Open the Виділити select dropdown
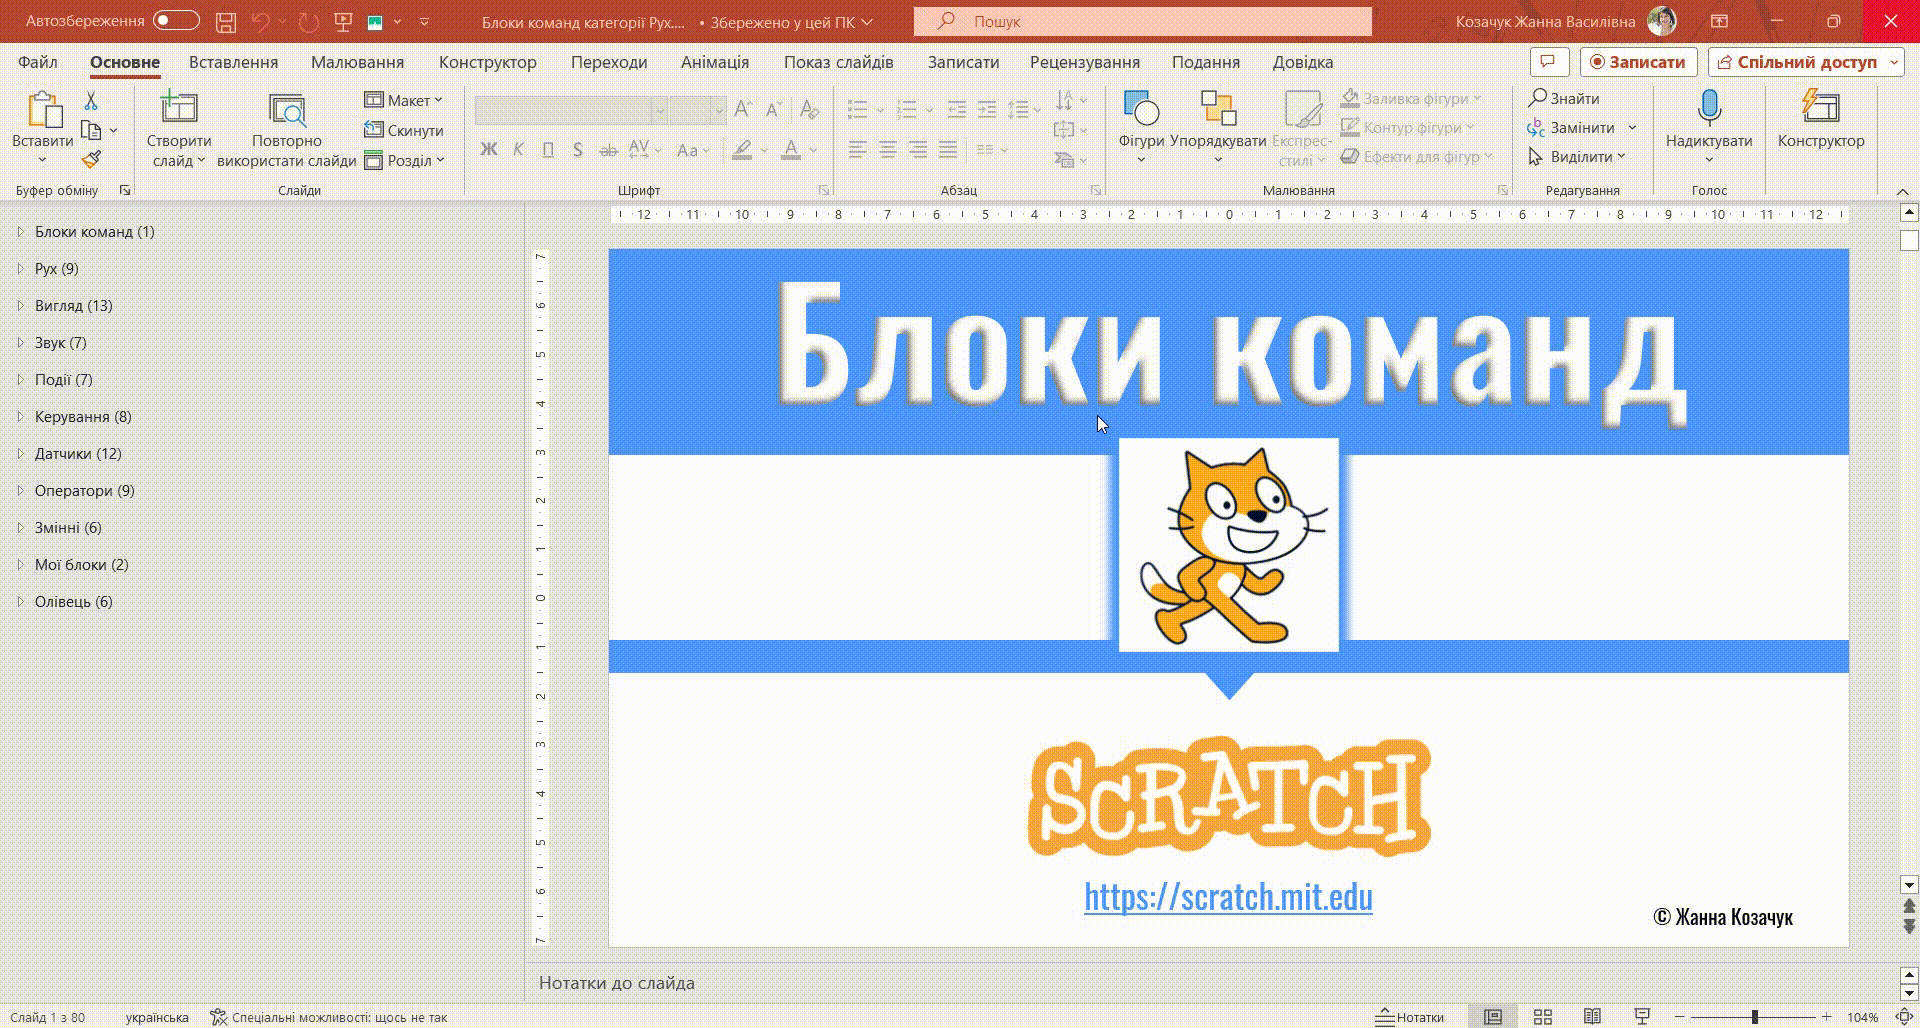The height and width of the screenshot is (1028, 1920). pos(1577,156)
